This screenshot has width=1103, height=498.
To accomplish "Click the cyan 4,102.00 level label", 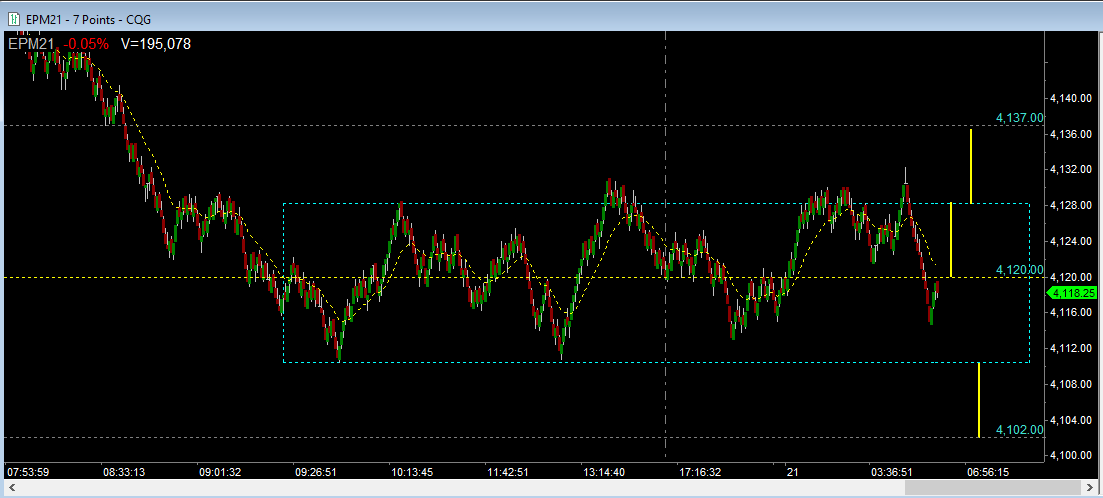I will [1020, 430].
